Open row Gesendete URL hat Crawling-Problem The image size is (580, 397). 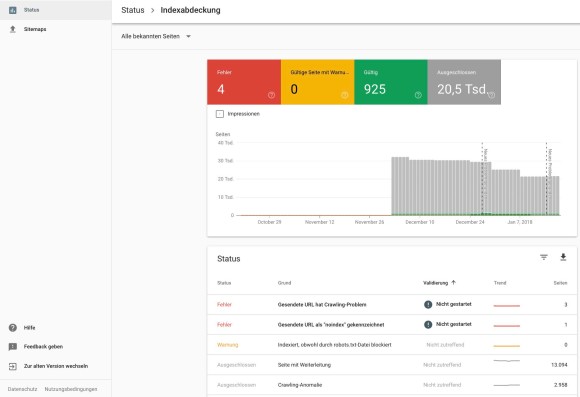[x=392, y=305]
